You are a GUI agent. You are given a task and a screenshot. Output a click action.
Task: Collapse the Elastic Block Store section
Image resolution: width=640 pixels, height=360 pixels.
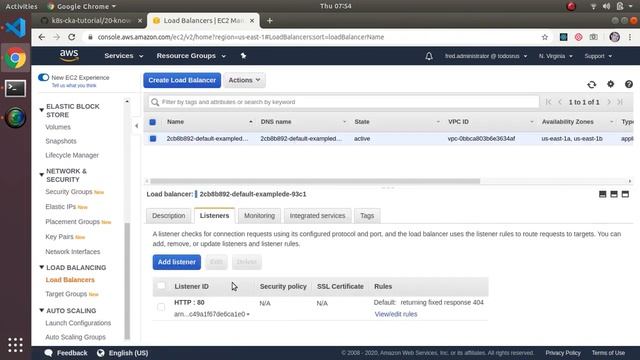point(41,110)
